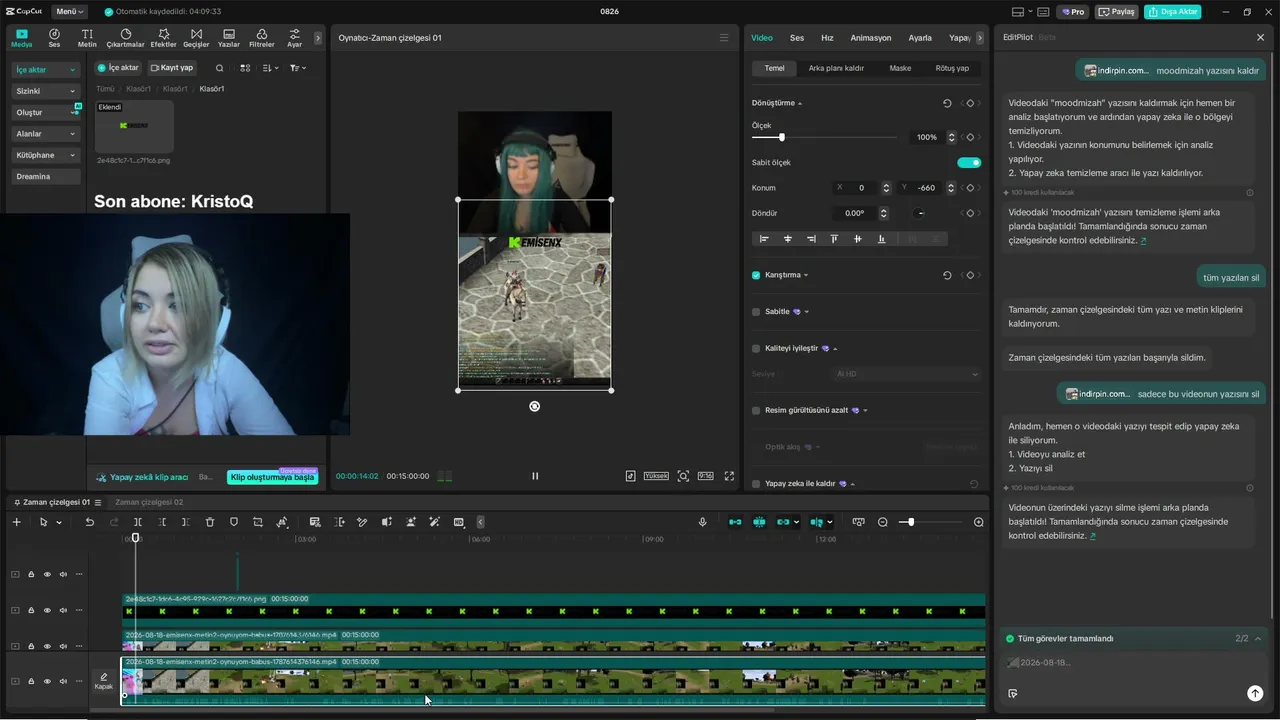Click the Kayıt yap record button
The image size is (1280, 720).
[x=172, y=68]
